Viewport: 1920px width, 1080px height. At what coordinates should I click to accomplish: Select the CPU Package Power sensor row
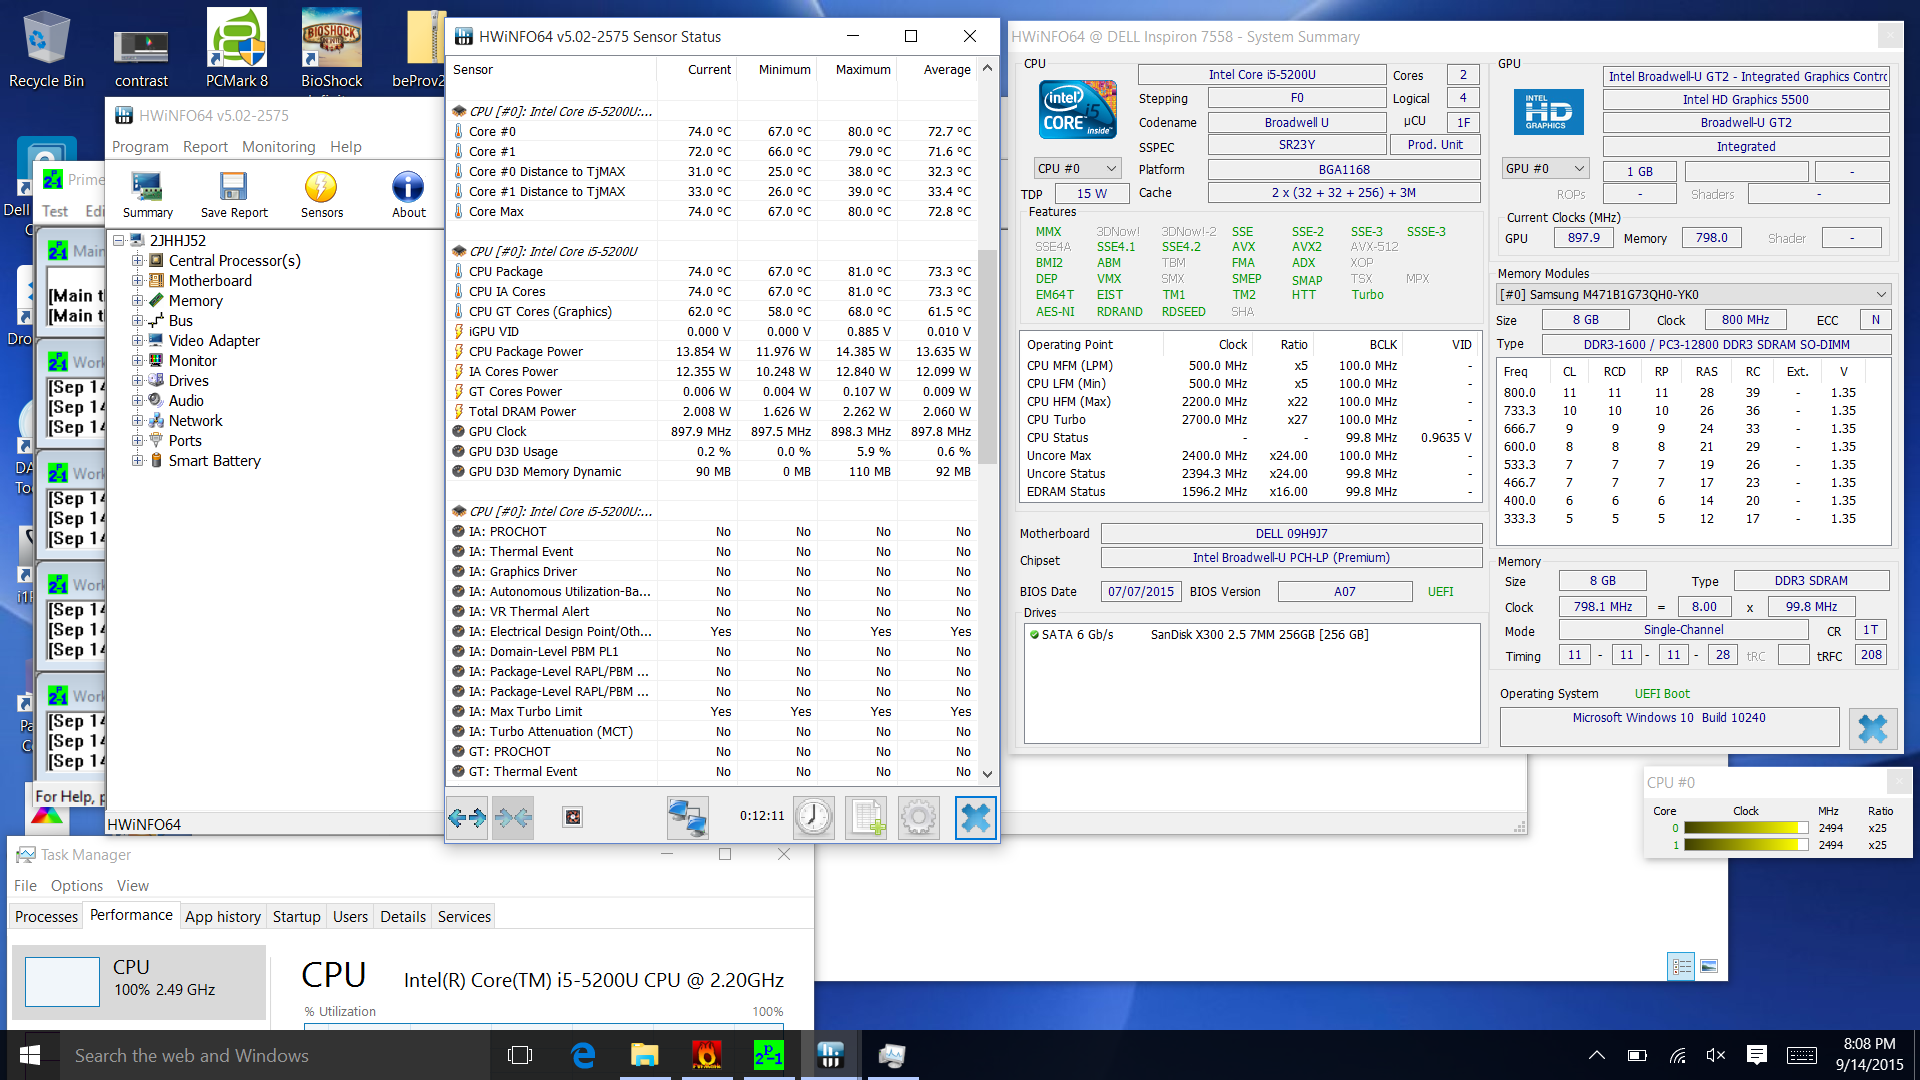pos(712,352)
